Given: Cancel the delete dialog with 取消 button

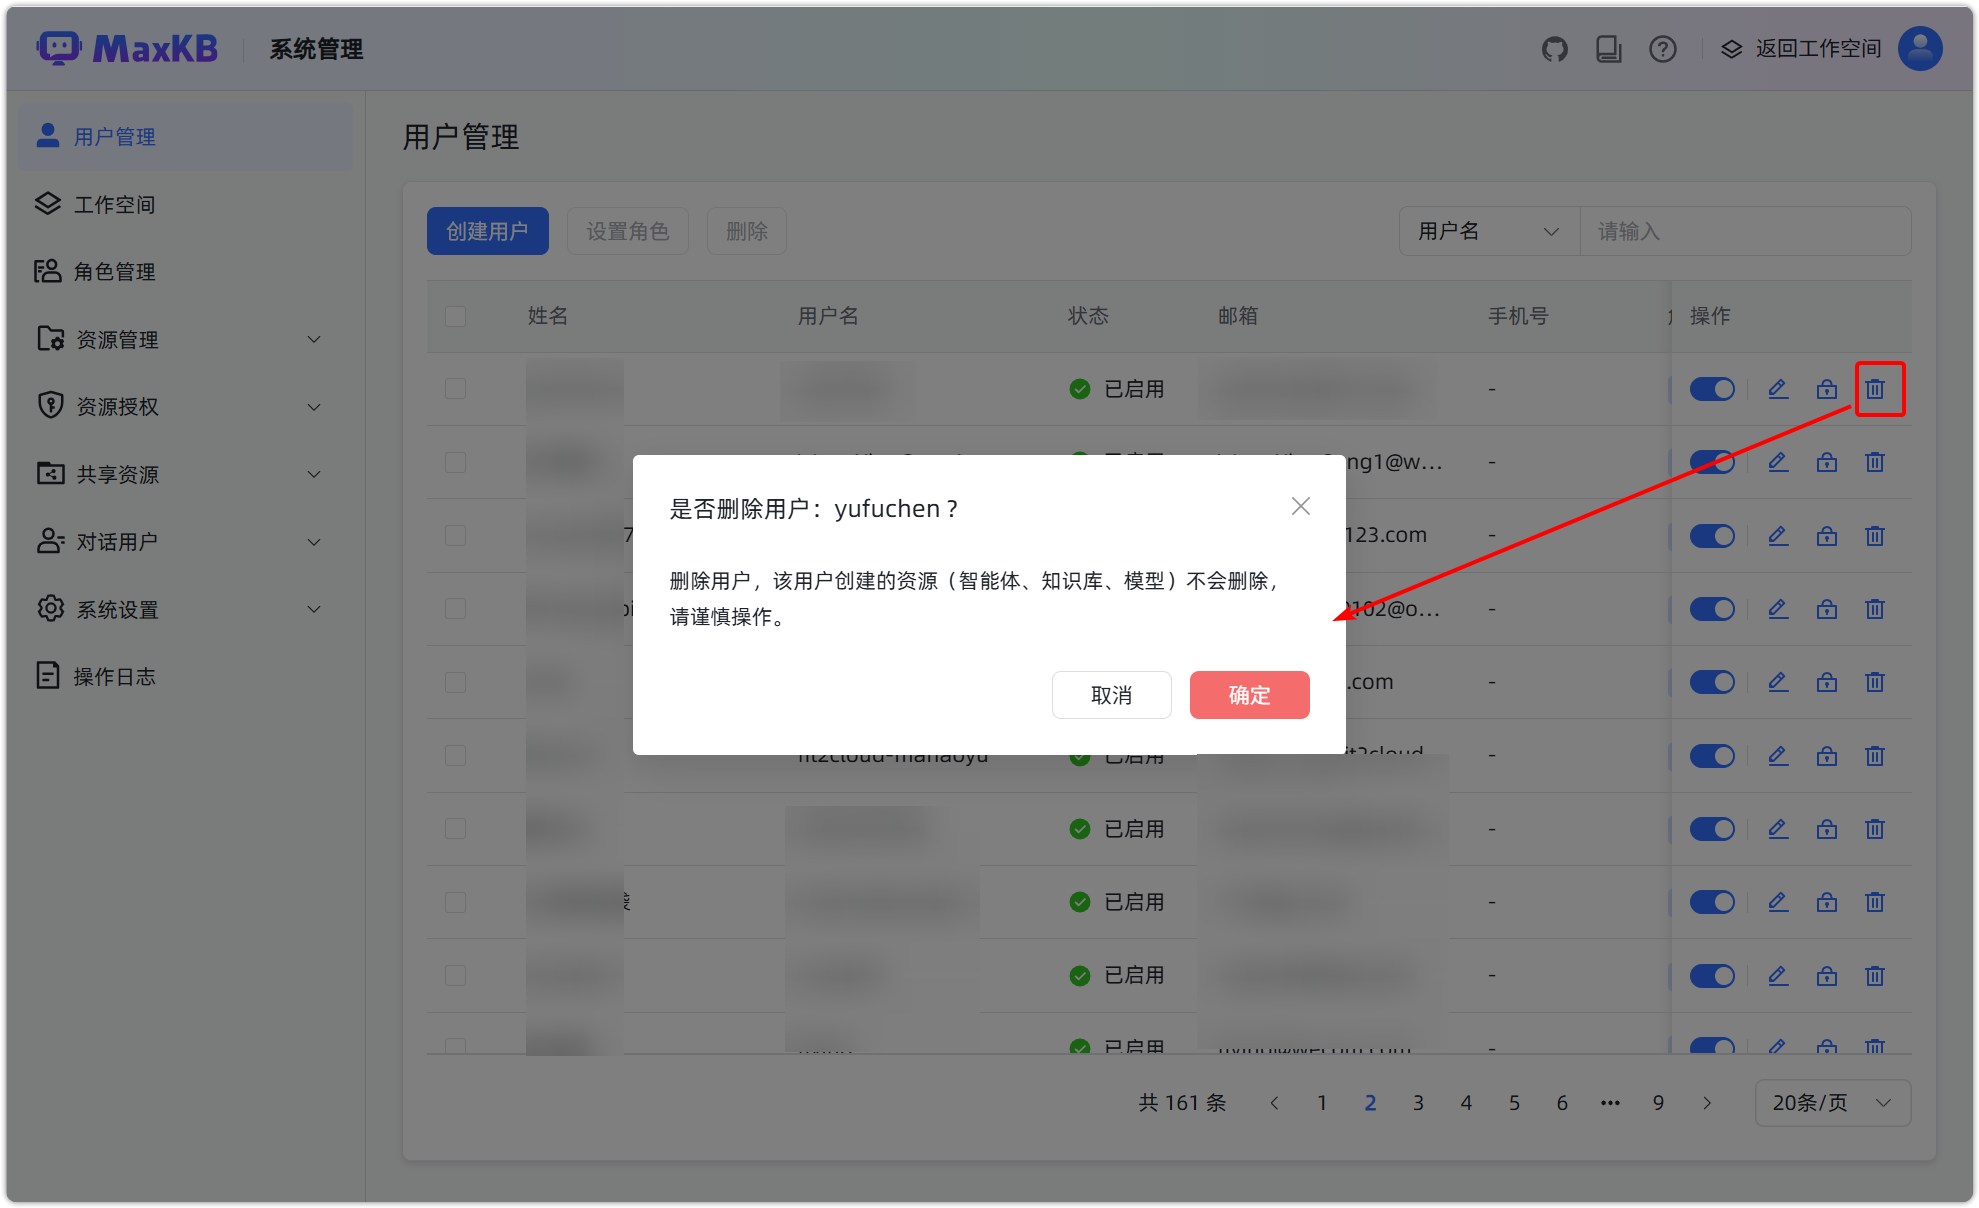Looking at the screenshot, I should [x=1111, y=695].
